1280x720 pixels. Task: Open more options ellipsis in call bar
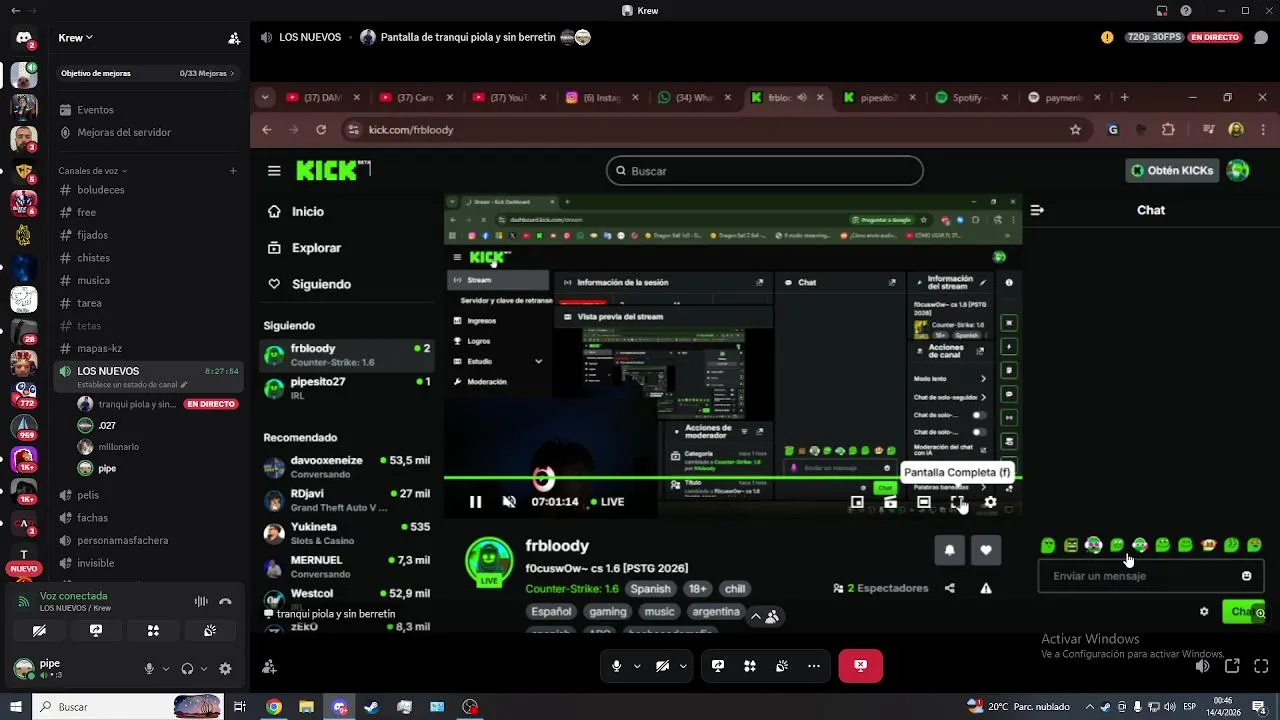tap(814, 666)
